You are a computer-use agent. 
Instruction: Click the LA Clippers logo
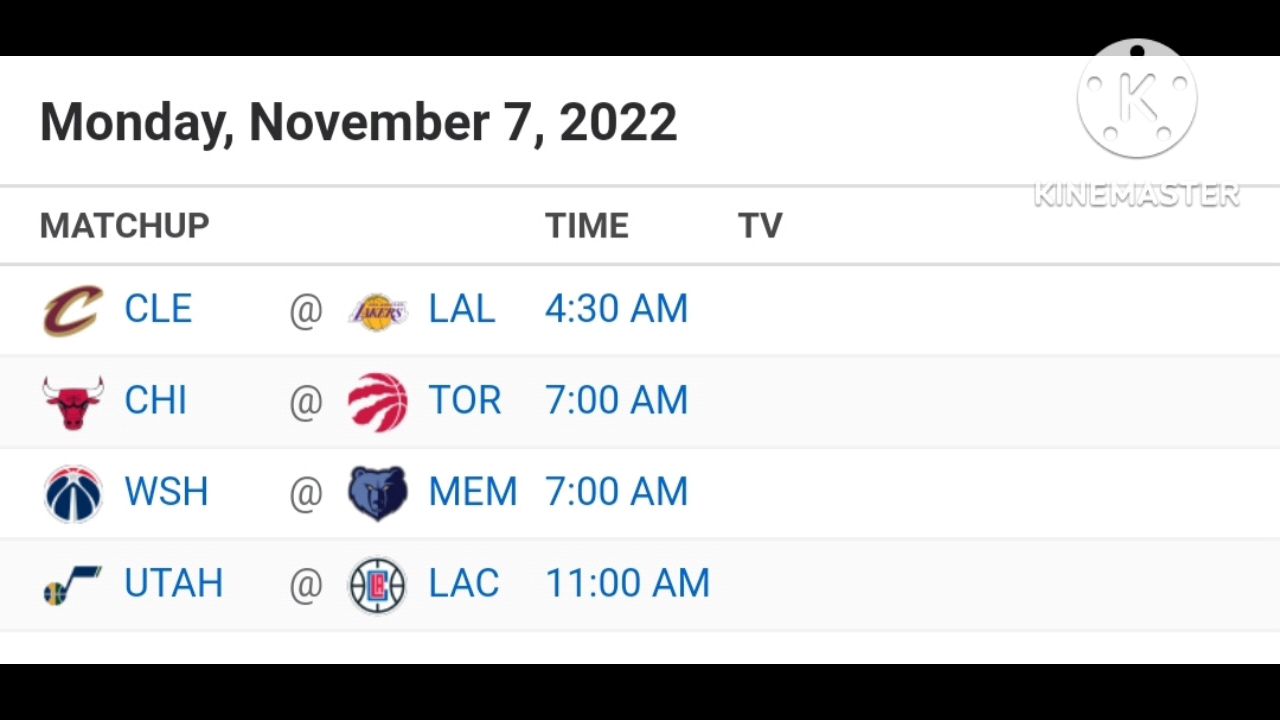377,585
